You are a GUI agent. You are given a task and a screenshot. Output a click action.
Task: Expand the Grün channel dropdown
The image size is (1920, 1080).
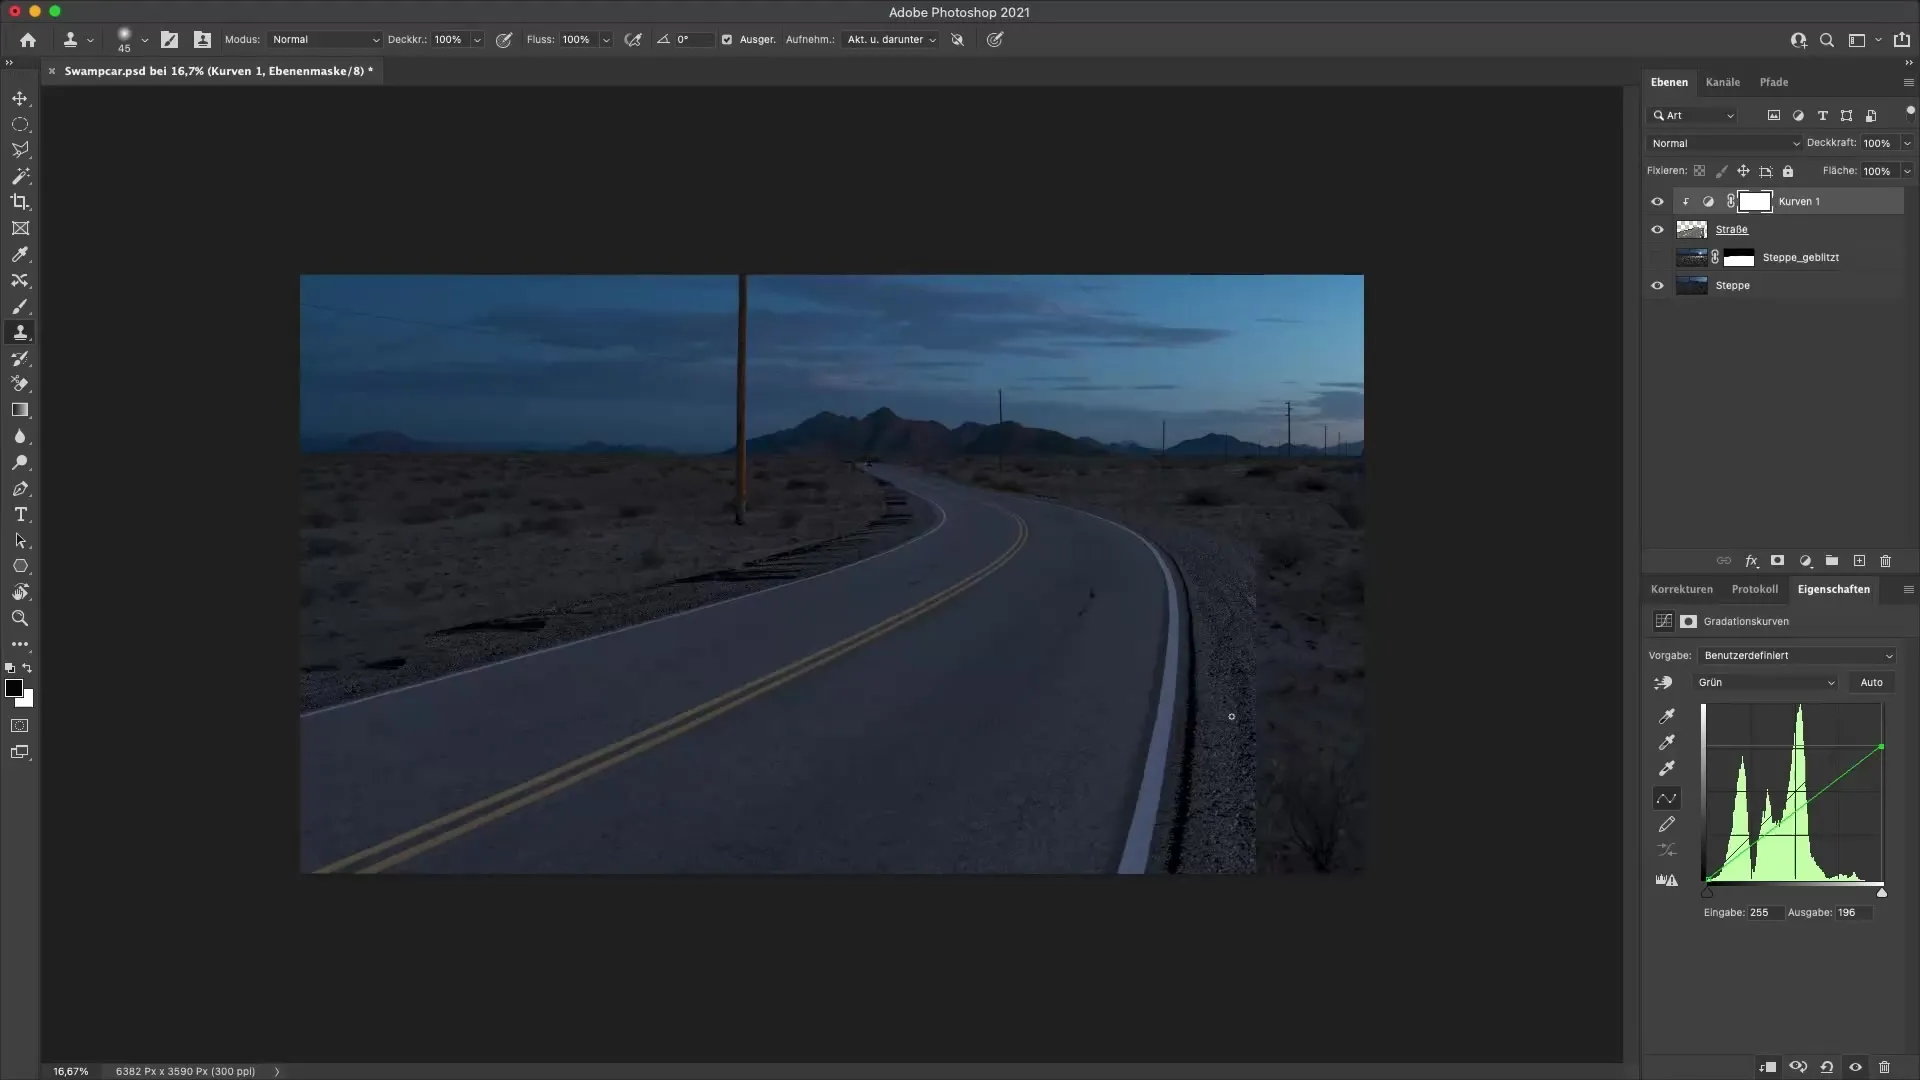pyautogui.click(x=1766, y=683)
